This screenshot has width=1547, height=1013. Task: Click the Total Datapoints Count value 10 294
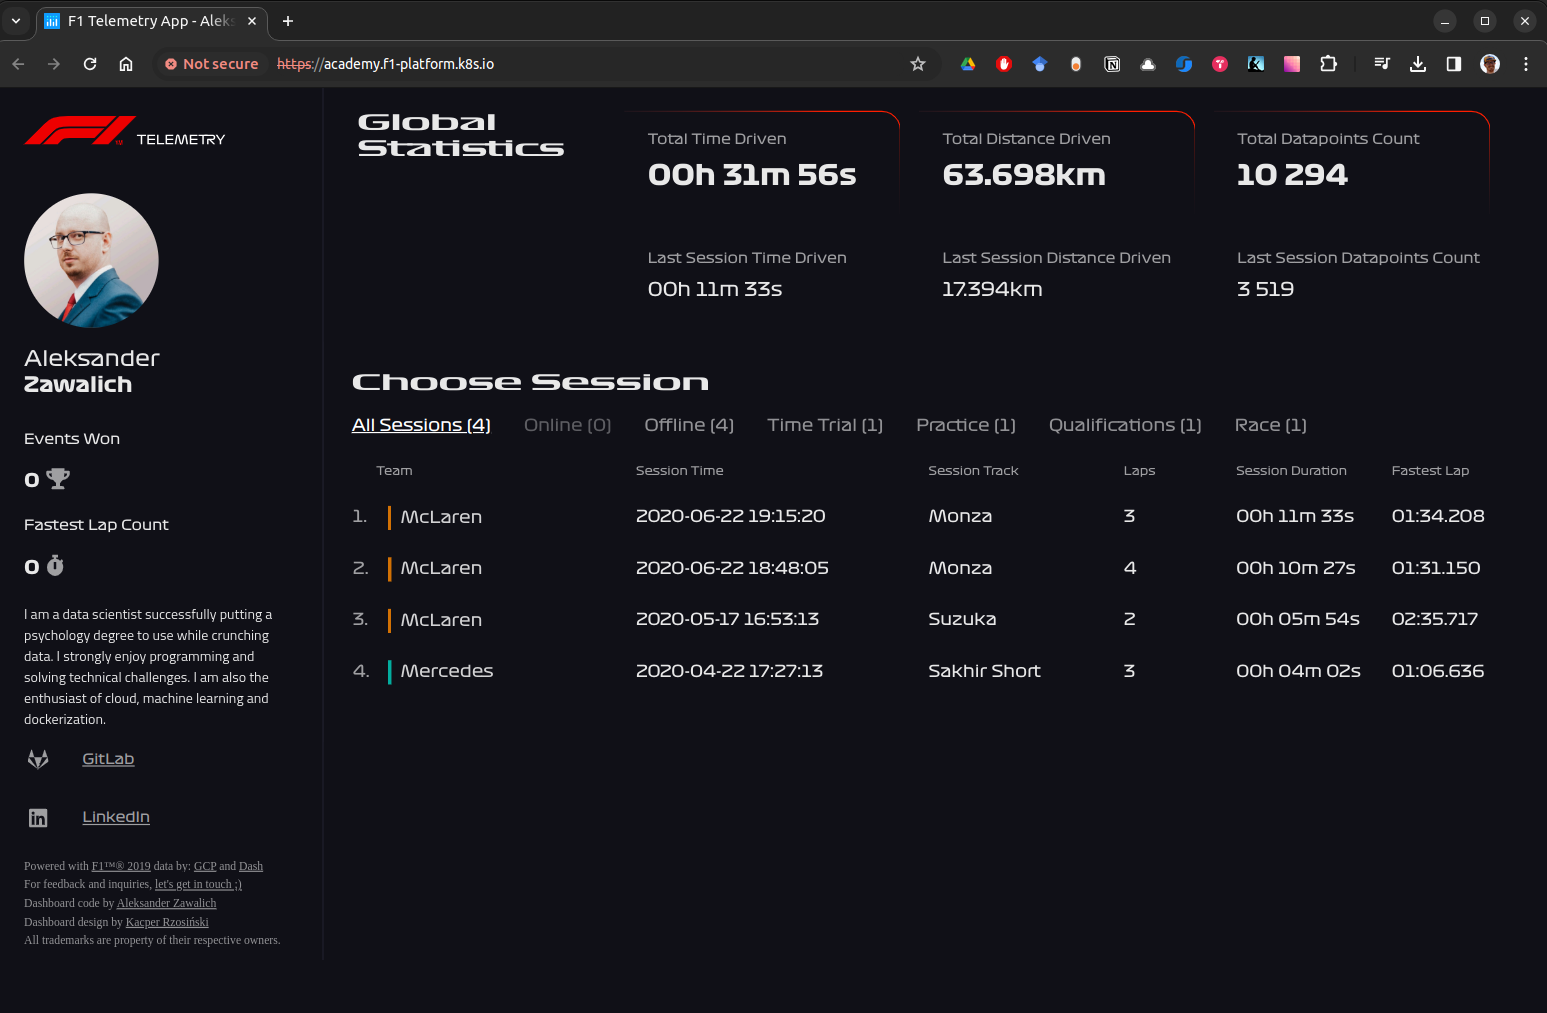(1292, 175)
